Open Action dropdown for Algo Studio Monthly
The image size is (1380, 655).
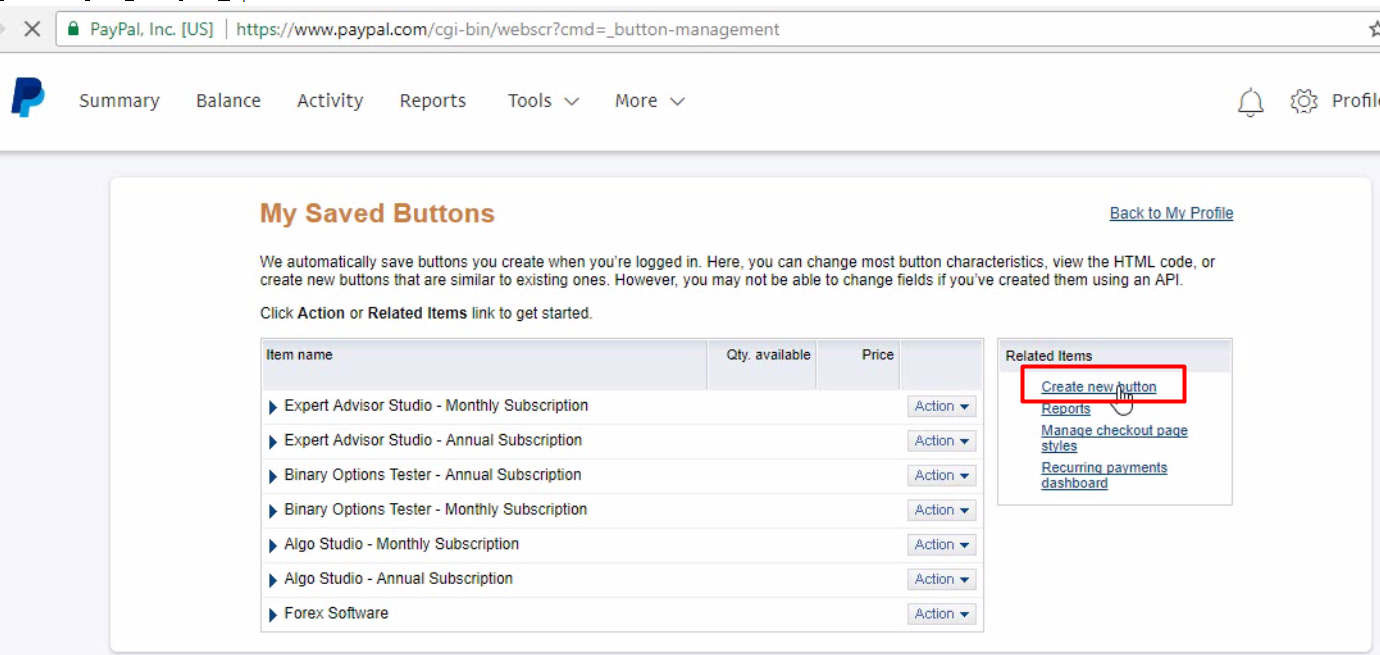942,545
